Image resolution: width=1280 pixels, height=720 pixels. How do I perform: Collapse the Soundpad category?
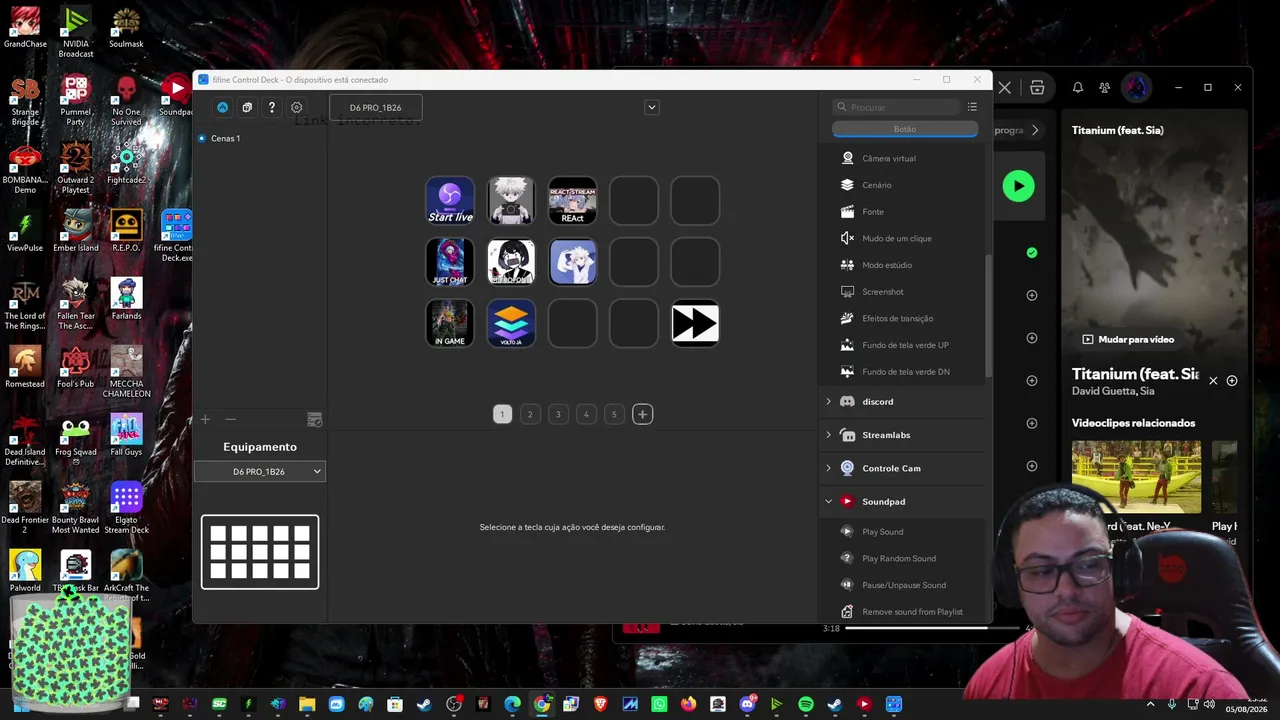point(828,501)
